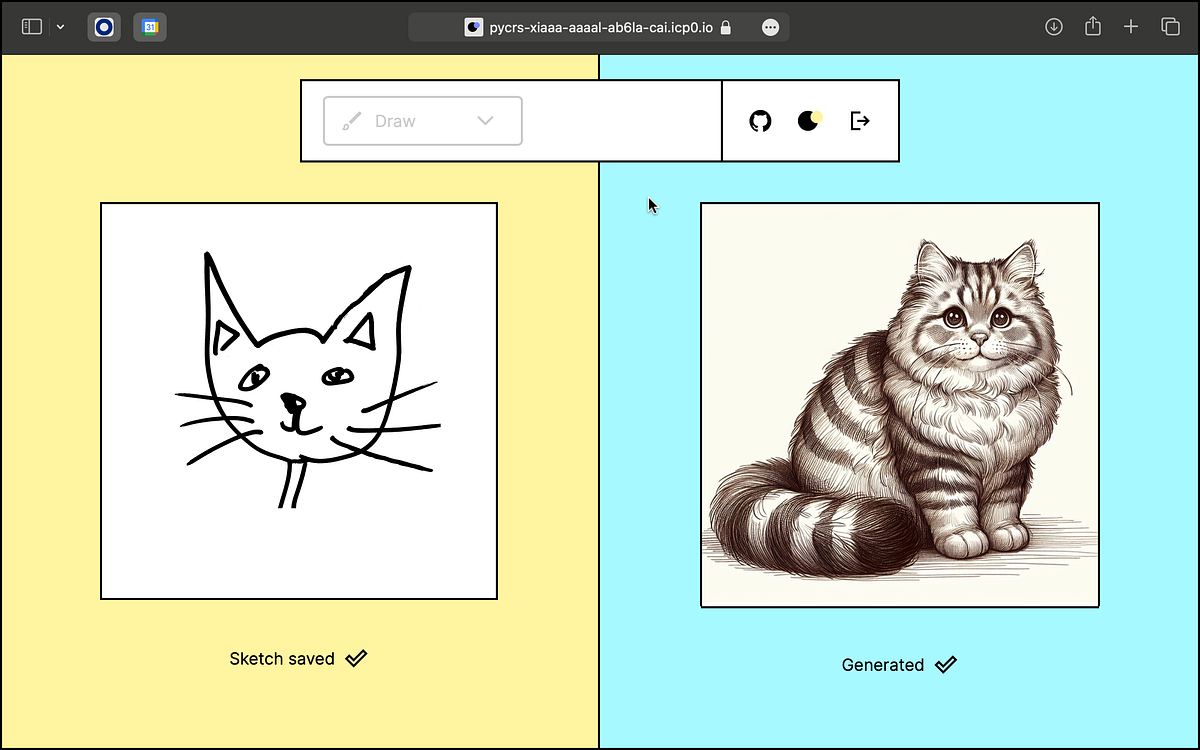Expand the sidebar options chevron
The height and width of the screenshot is (750, 1200).
[x=60, y=27]
